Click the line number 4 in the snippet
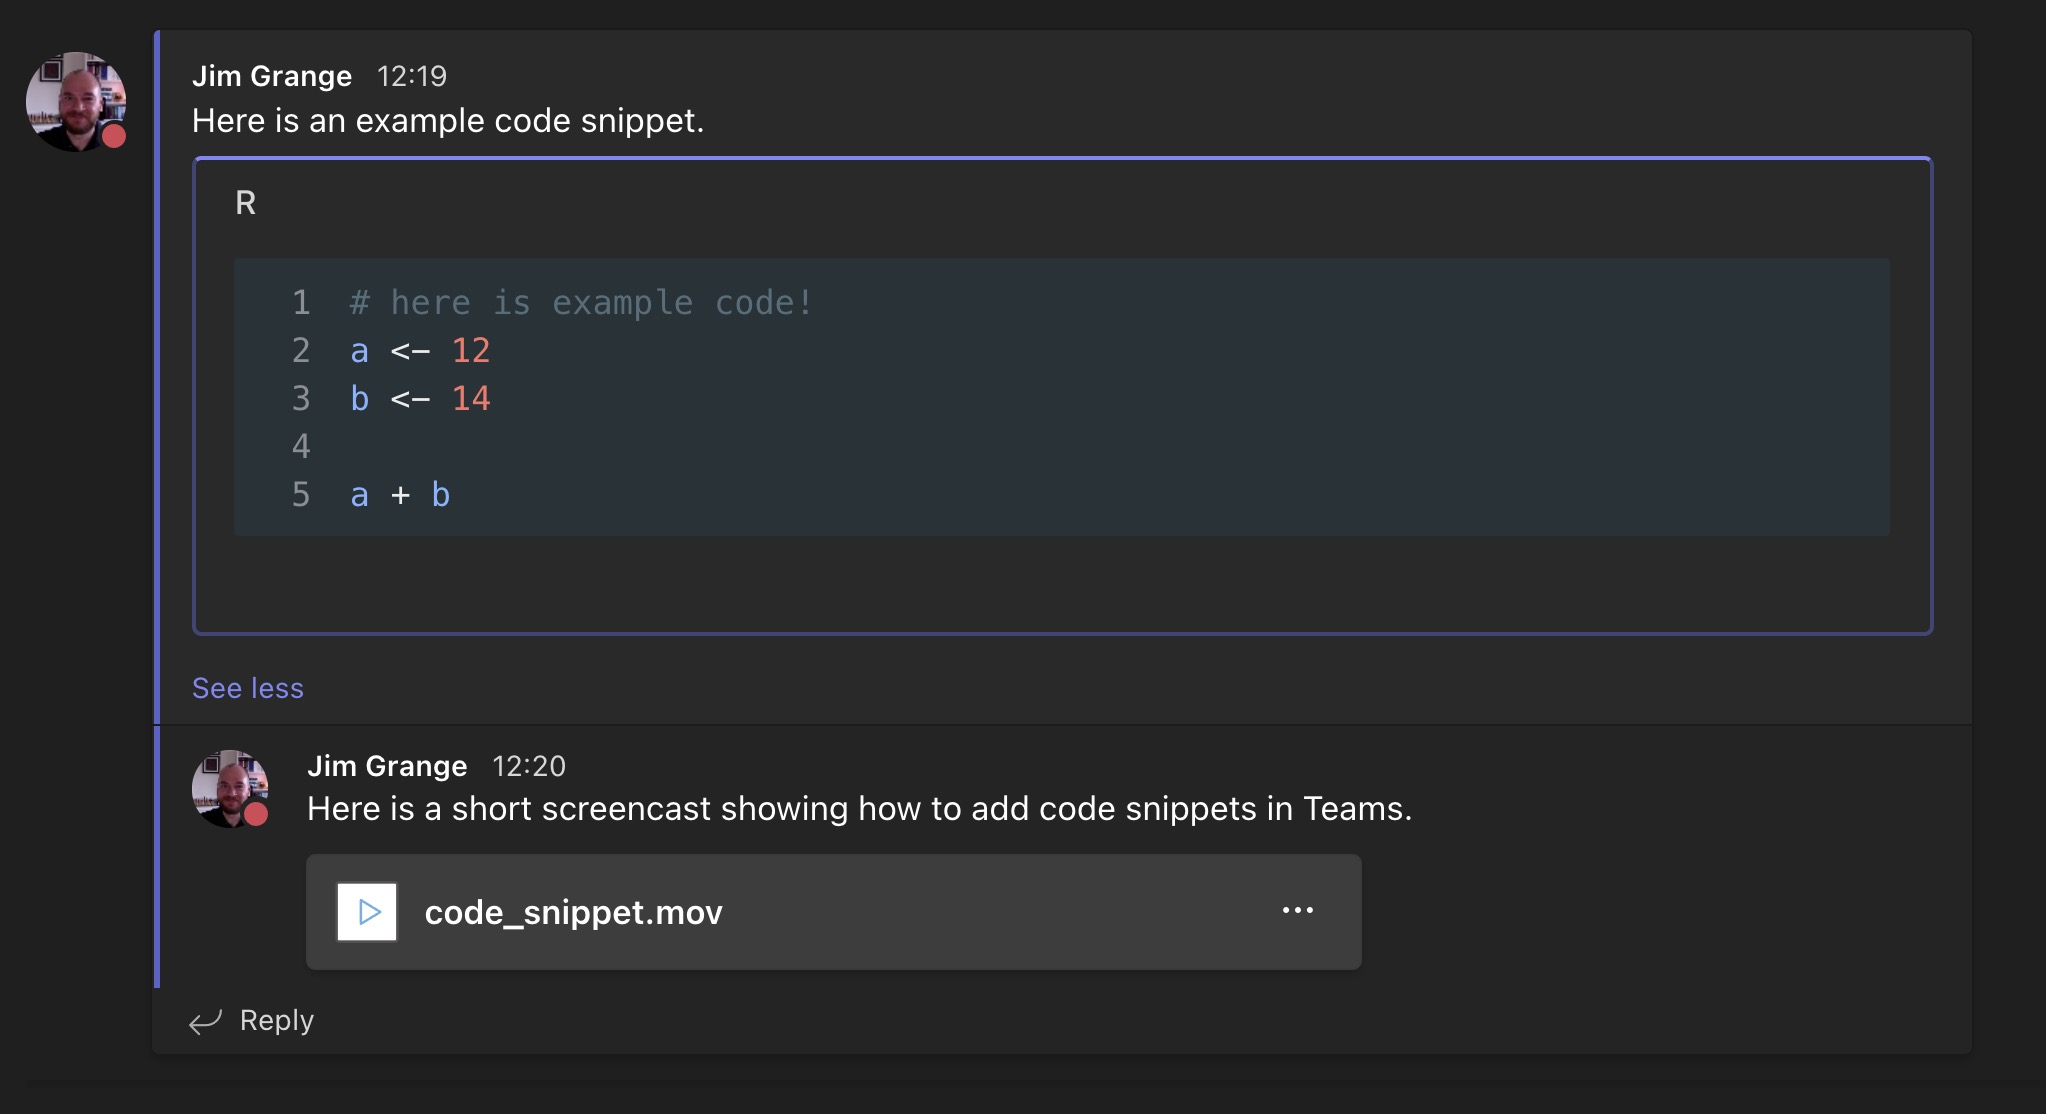 (301, 446)
